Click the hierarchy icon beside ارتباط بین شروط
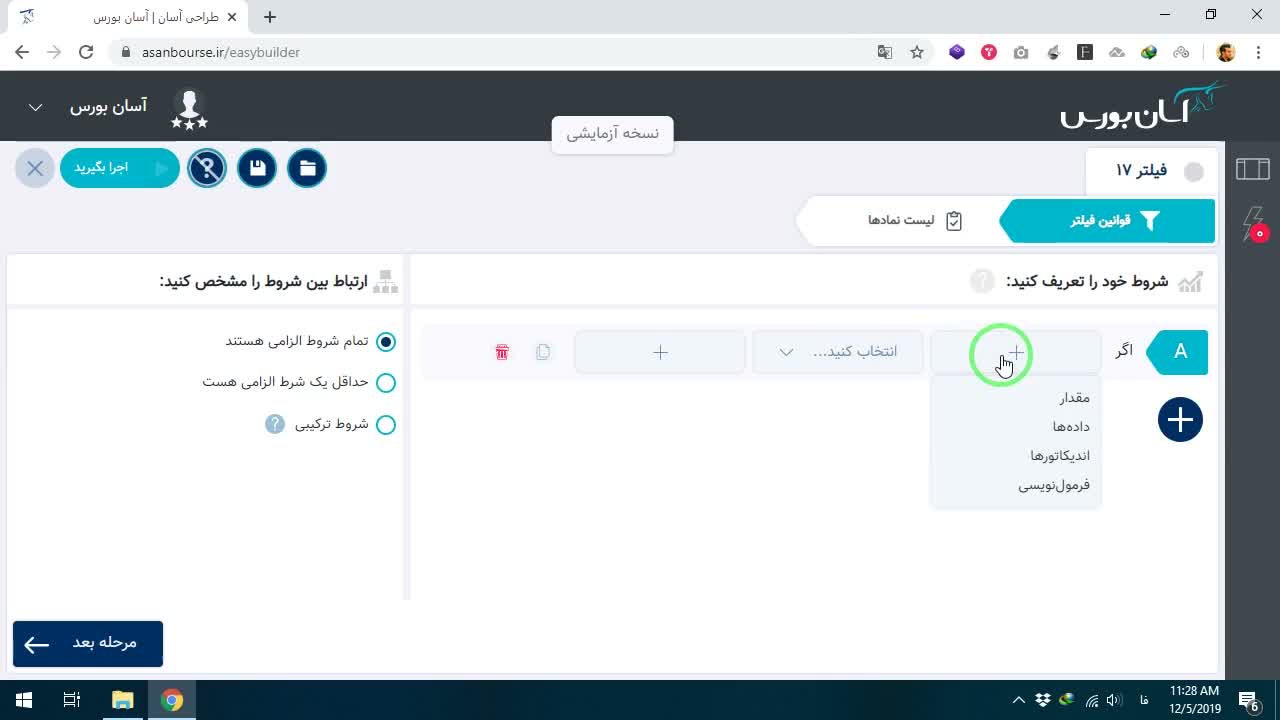 pos(386,283)
